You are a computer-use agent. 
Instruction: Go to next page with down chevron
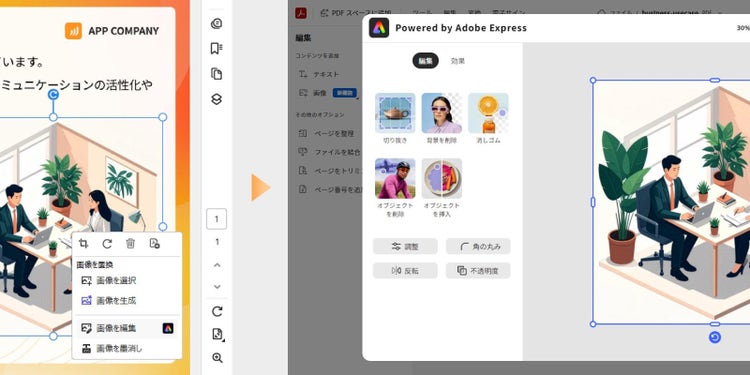coord(217,287)
